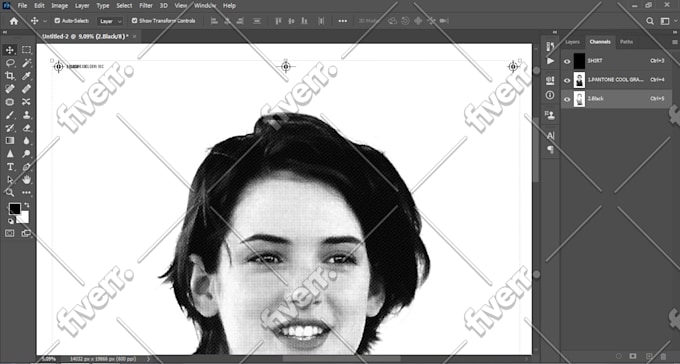Switch to the Layers tab
680x364 pixels.
click(x=572, y=42)
